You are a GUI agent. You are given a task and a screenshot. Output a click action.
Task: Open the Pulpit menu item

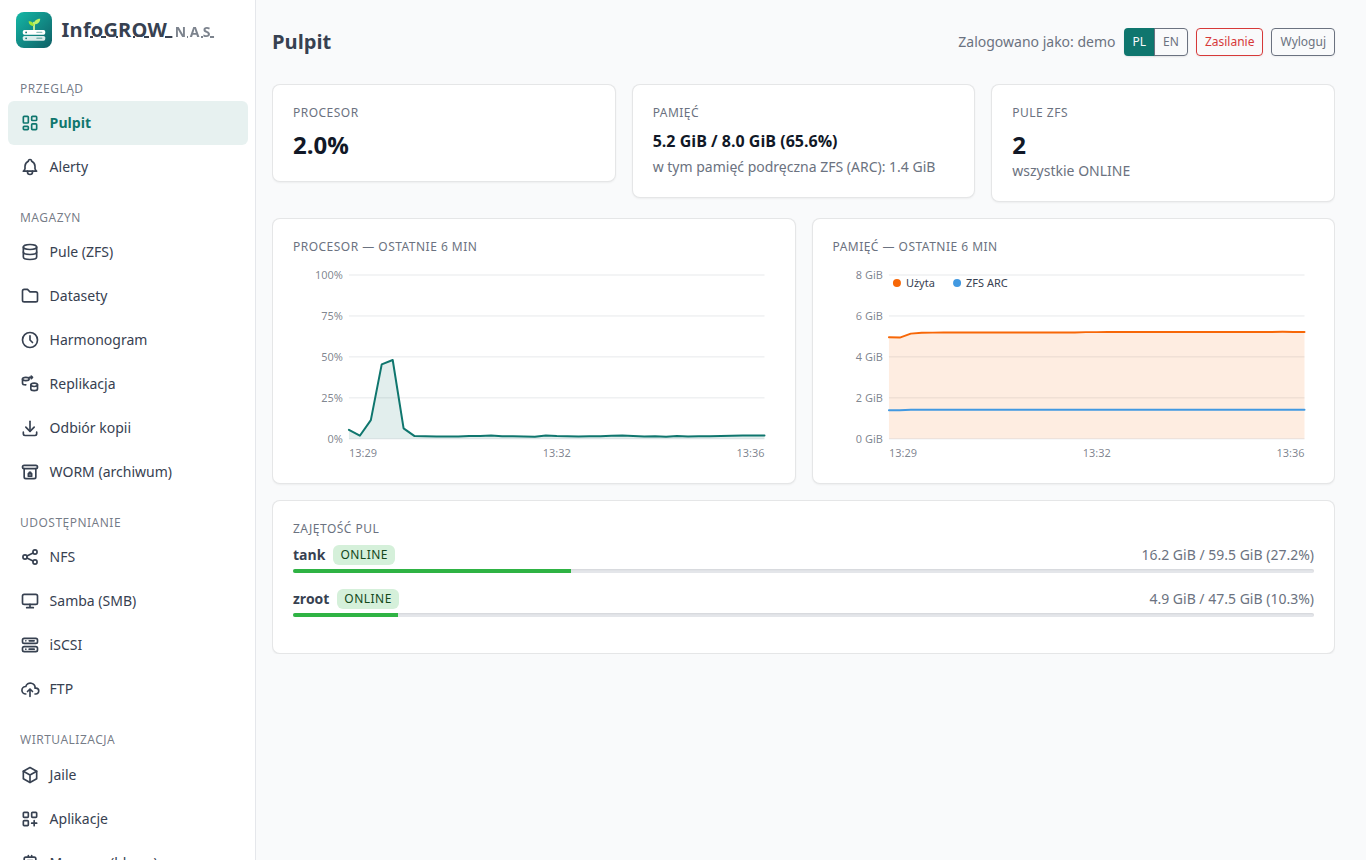pyautogui.click(x=128, y=123)
